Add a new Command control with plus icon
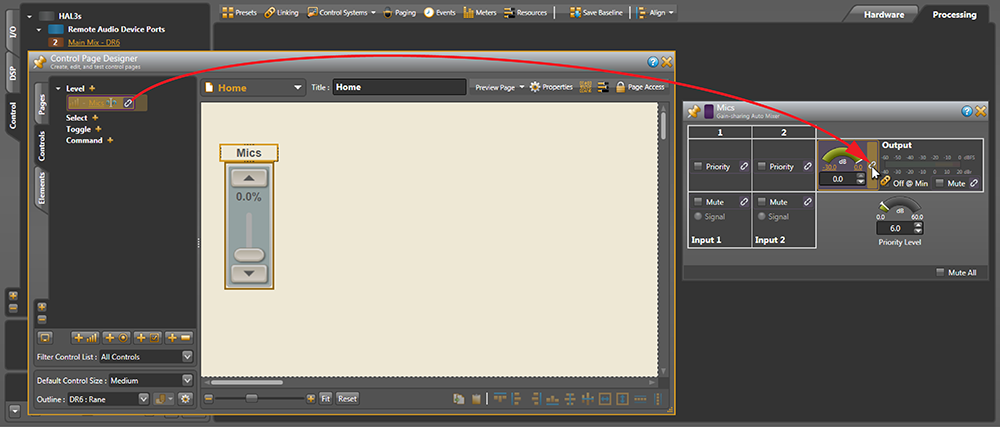The width and height of the screenshot is (1000, 427). (x=110, y=140)
